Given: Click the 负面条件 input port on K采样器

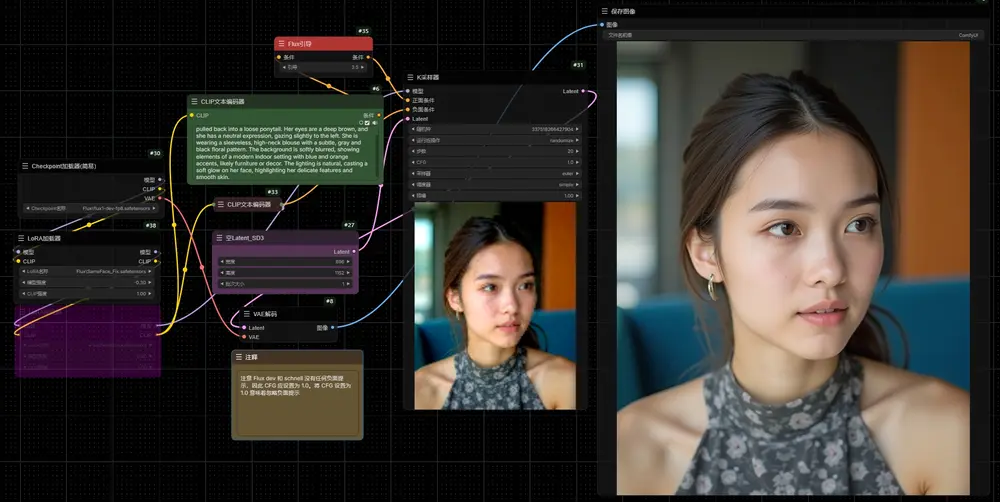Looking at the screenshot, I should point(408,110).
